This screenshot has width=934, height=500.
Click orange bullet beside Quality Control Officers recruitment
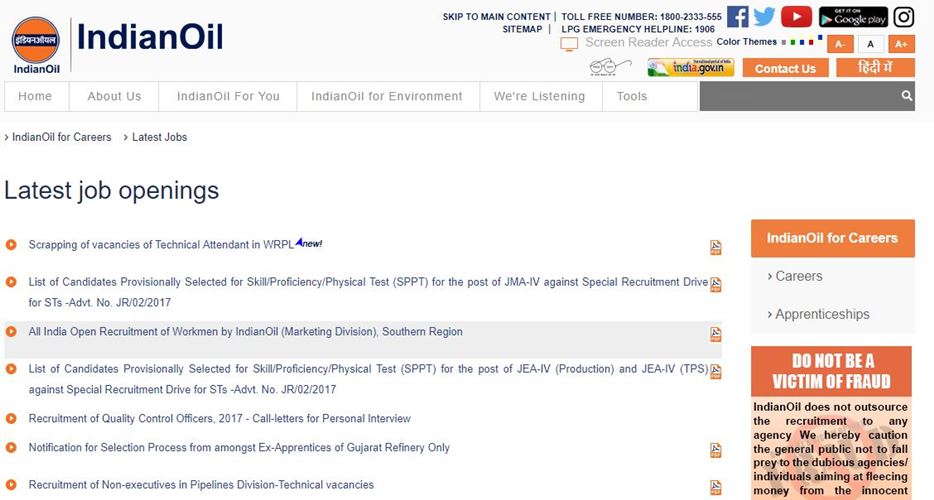point(11,418)
